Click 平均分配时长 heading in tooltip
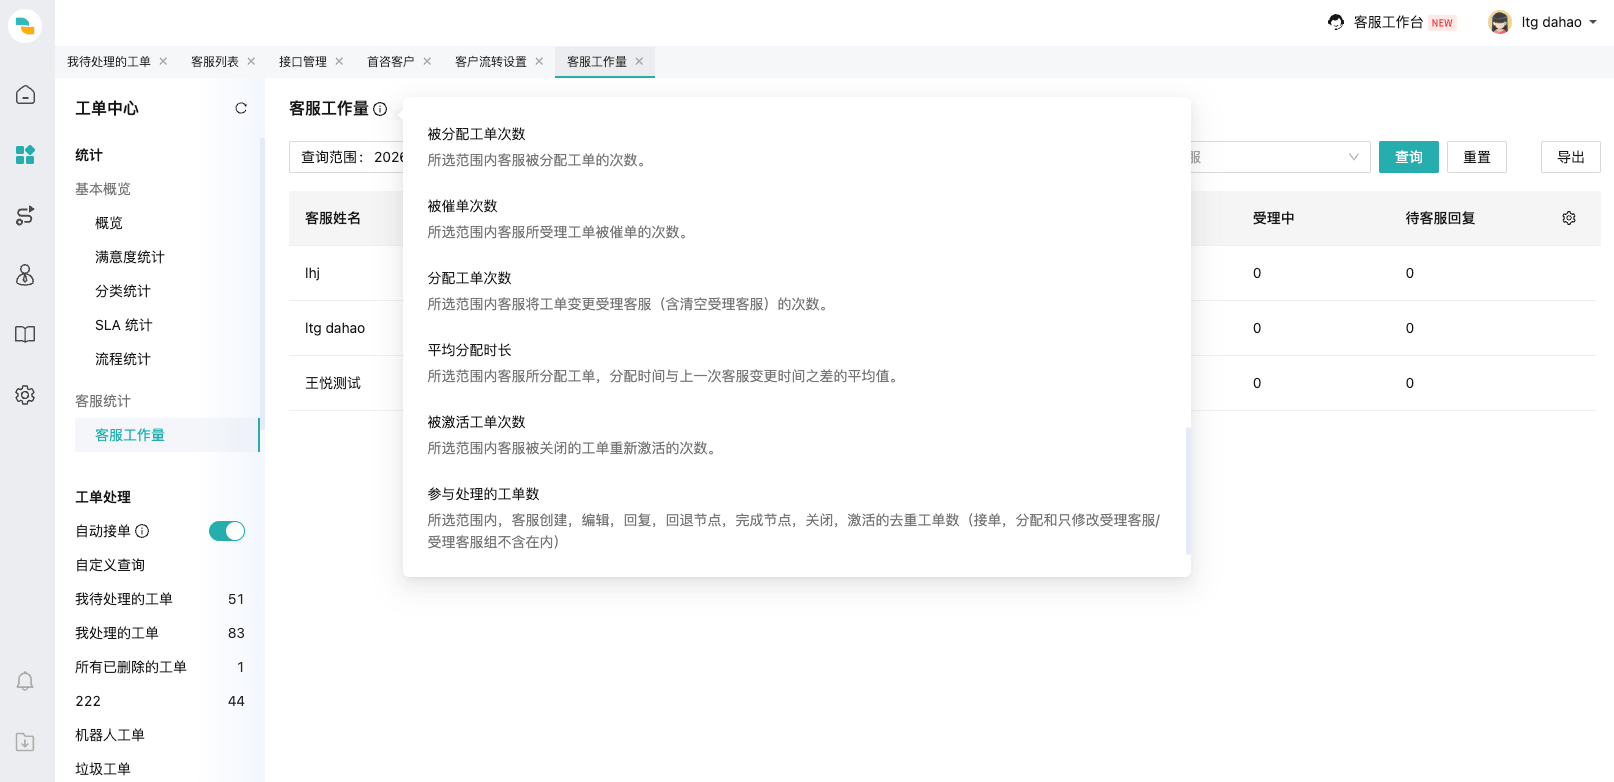This screenshot has height=782, width=1614. pos(469,350)
